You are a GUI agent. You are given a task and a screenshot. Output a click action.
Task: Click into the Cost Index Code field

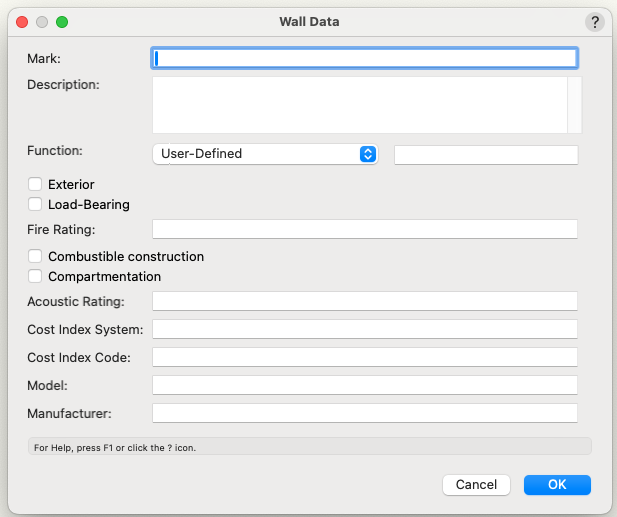tap(364, 357)
